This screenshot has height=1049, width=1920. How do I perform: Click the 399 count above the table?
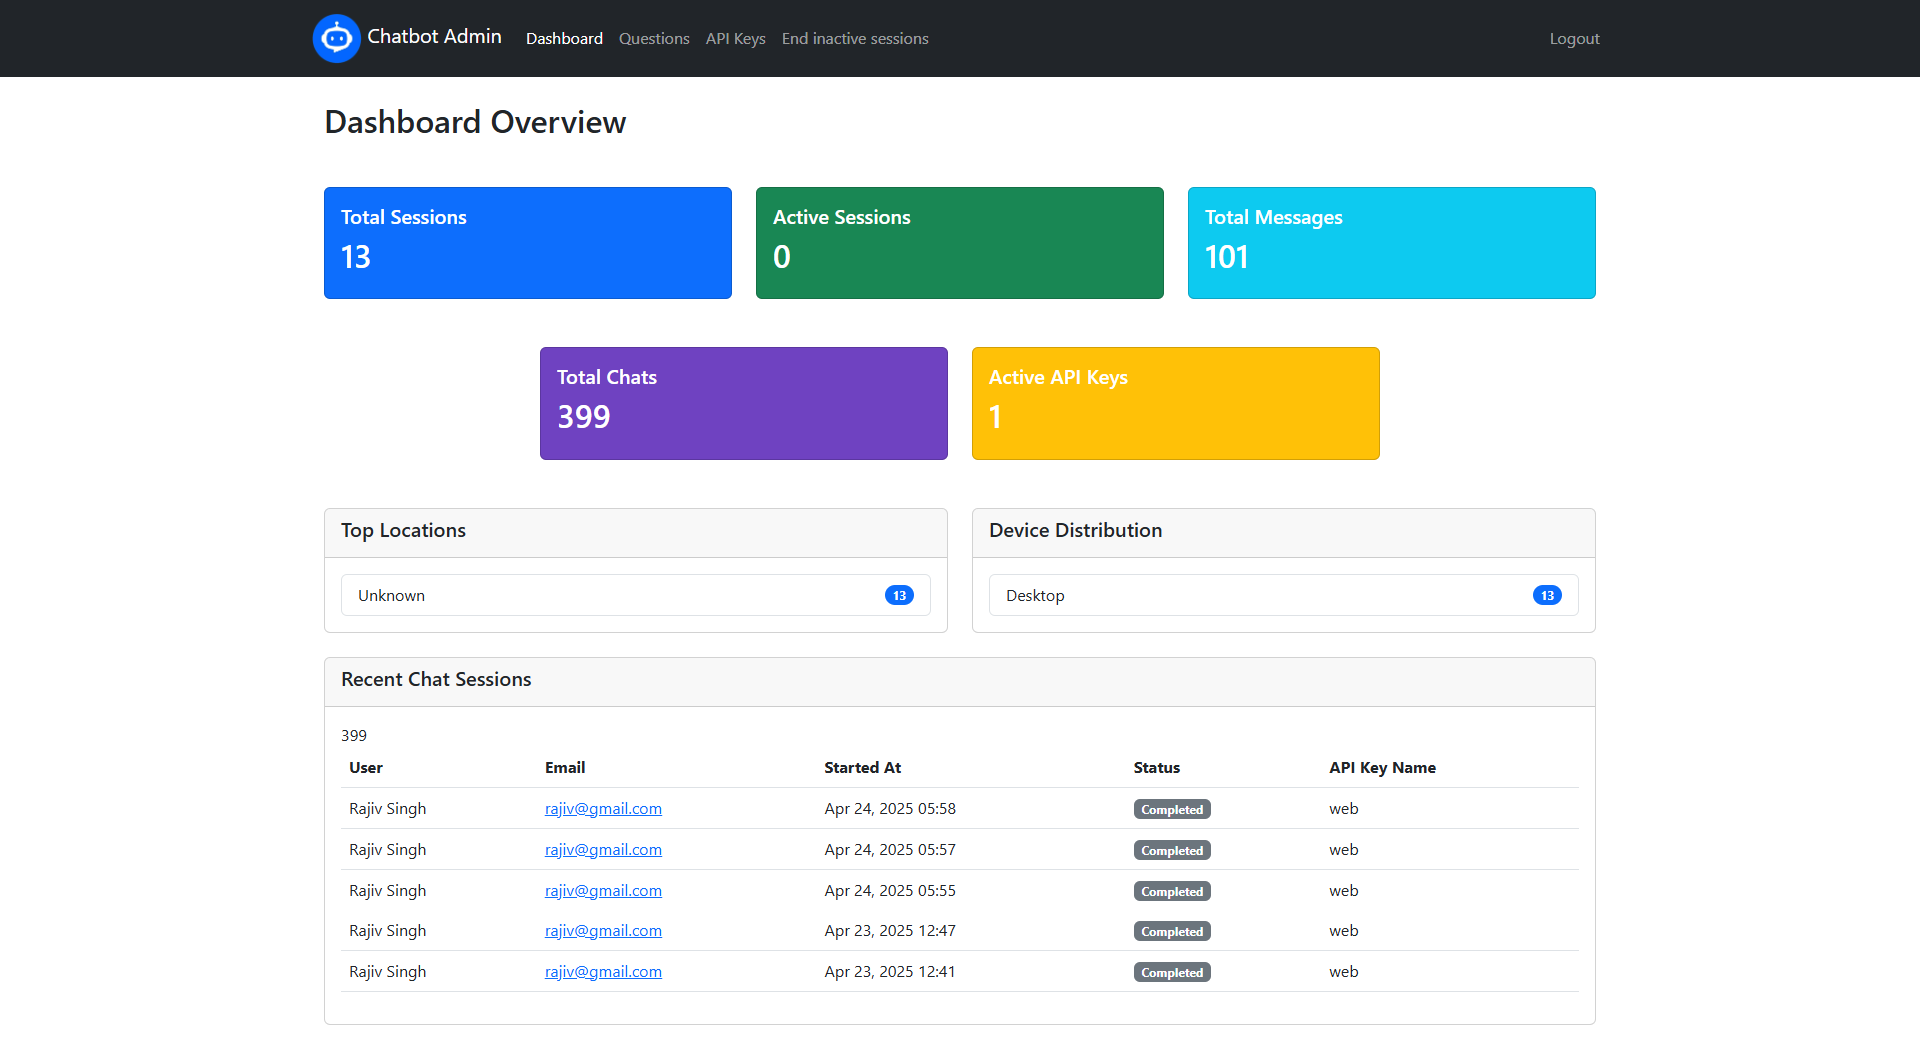[354, 735]
